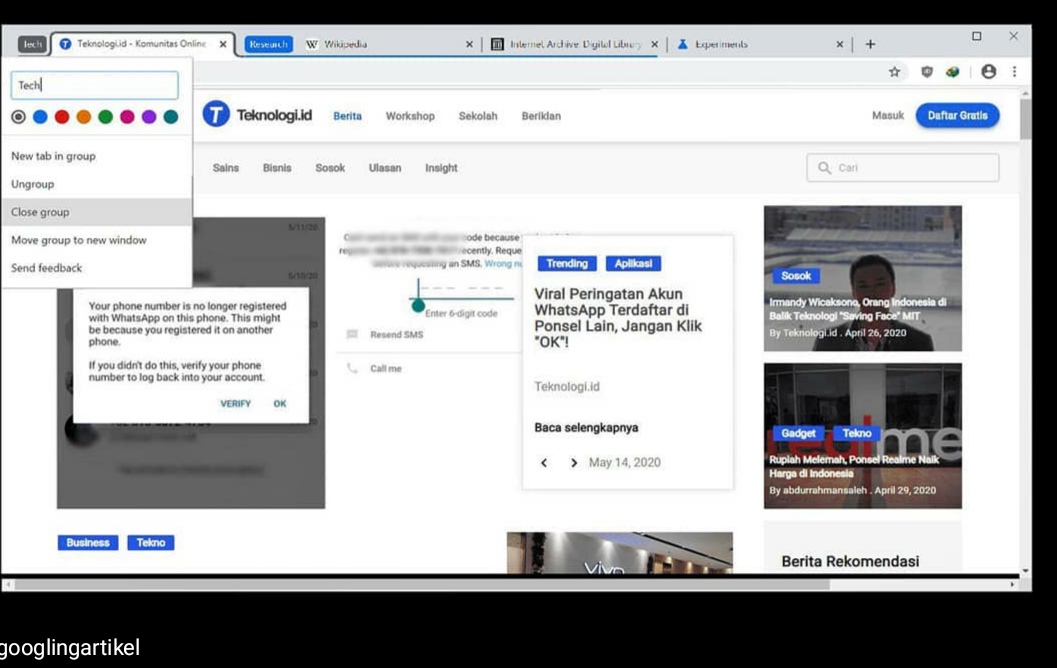Click the Aplikasi tag
Screen dimensions: 1057x668
(x=633, y=264)
